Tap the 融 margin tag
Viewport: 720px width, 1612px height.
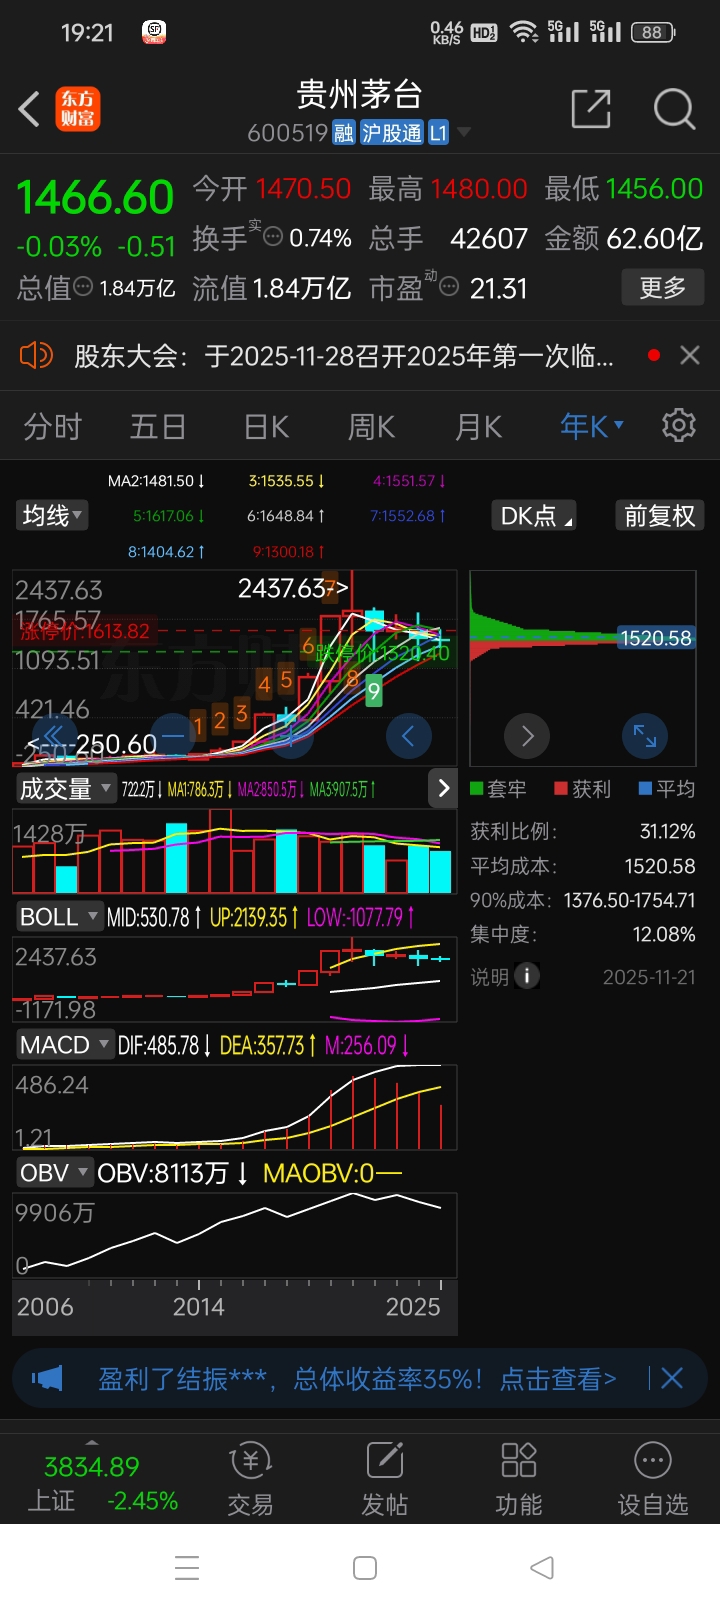click(344, 132)
